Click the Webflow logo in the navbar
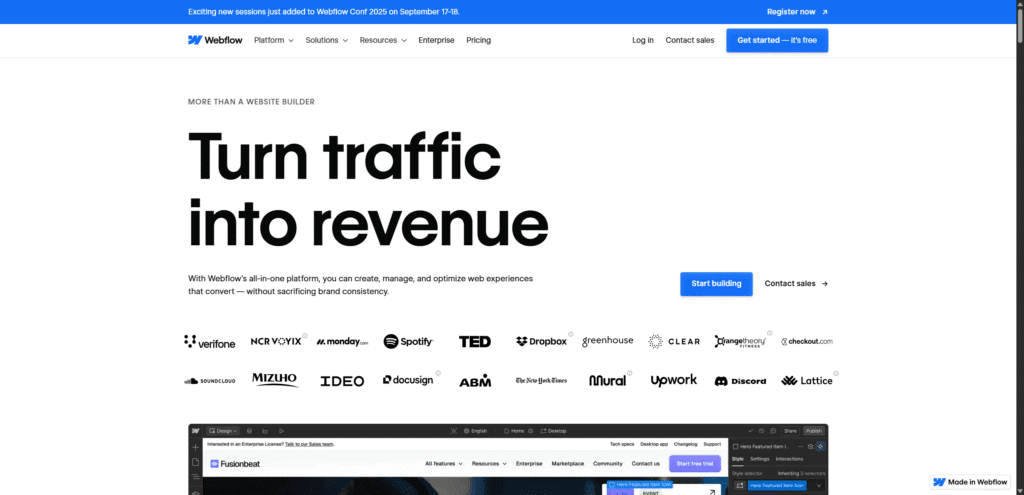The width and height of the screenshot is (1024, 495). [214, 40]
